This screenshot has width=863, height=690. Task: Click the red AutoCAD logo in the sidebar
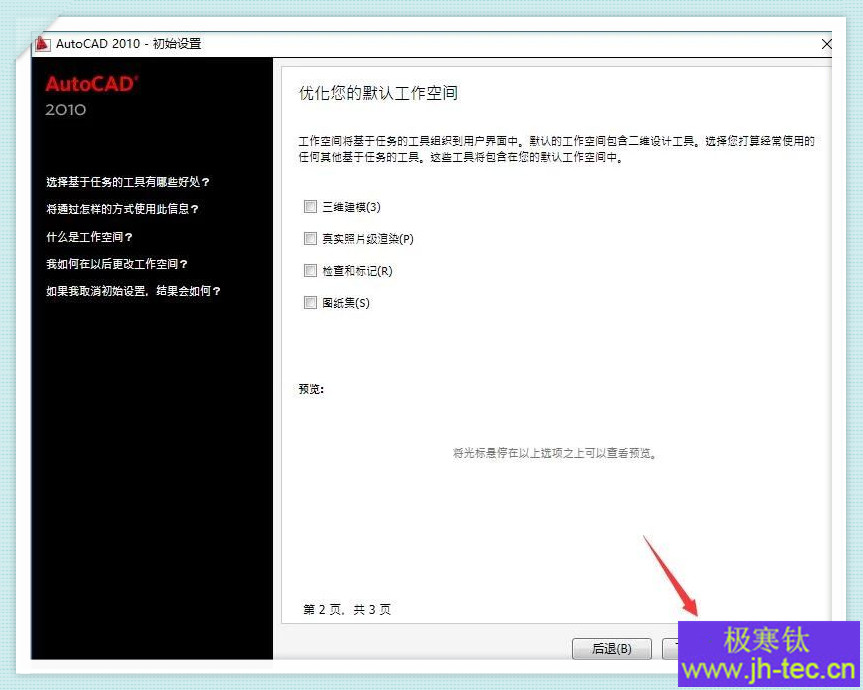(x=91, y=84)
